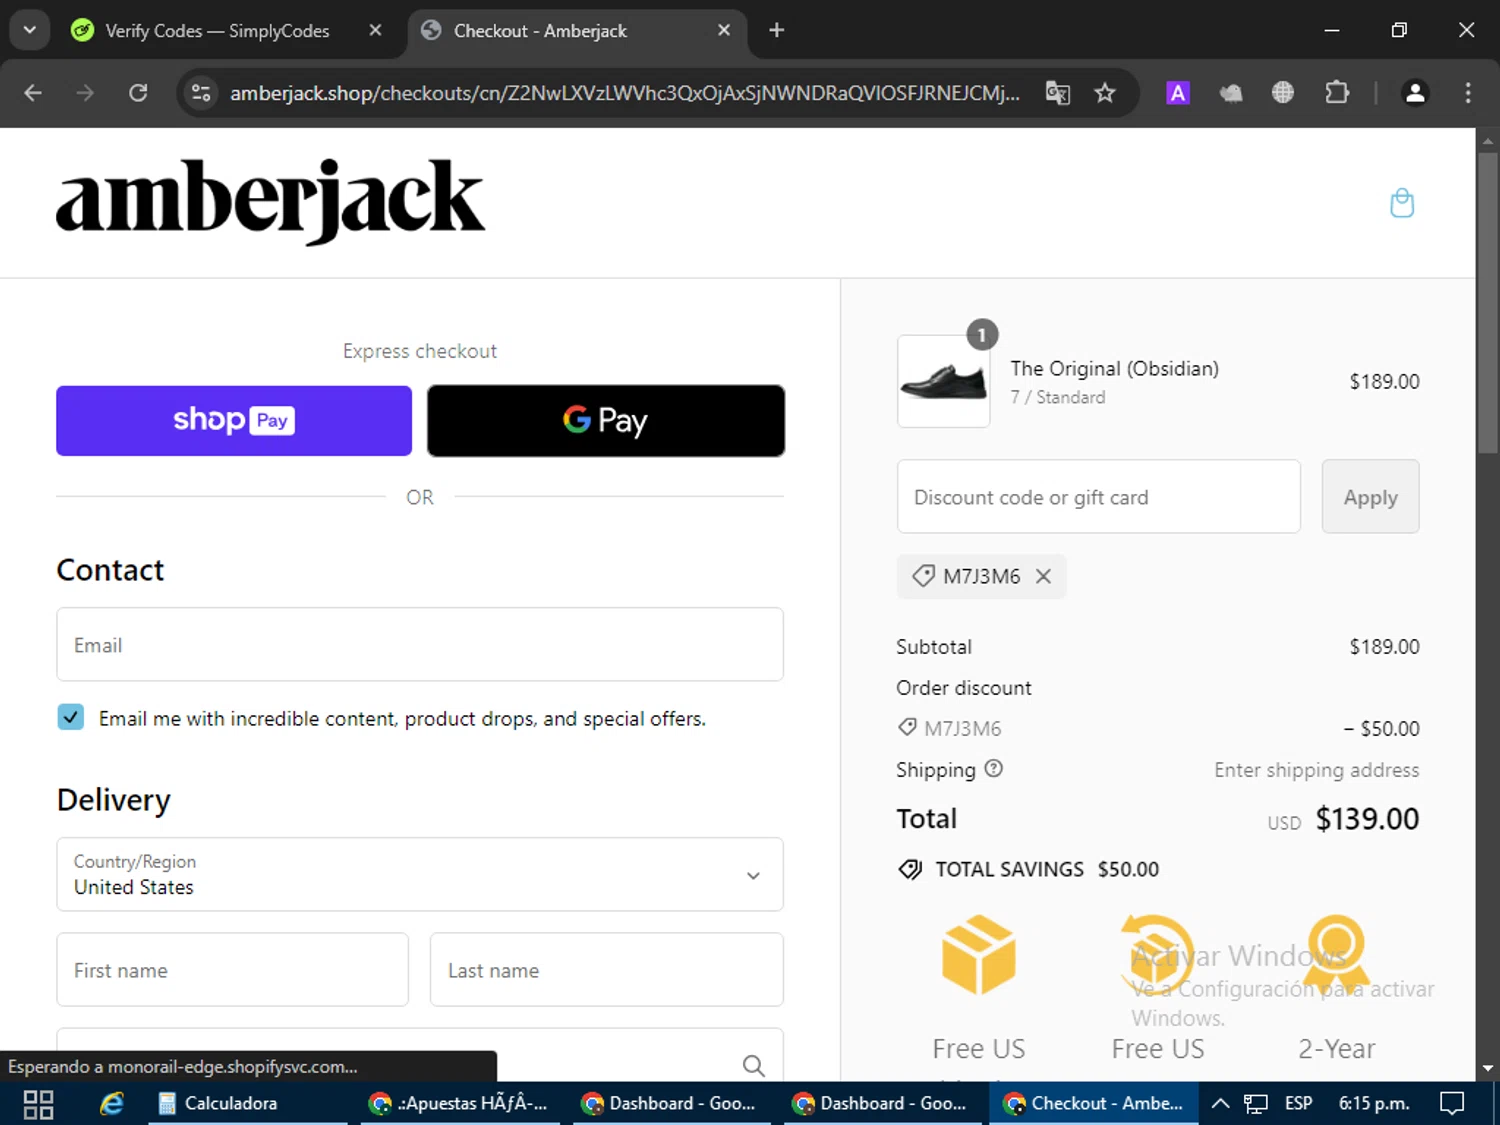Bookmark this page with the star icon
1500x1125 pixels.
point(1105,93)
